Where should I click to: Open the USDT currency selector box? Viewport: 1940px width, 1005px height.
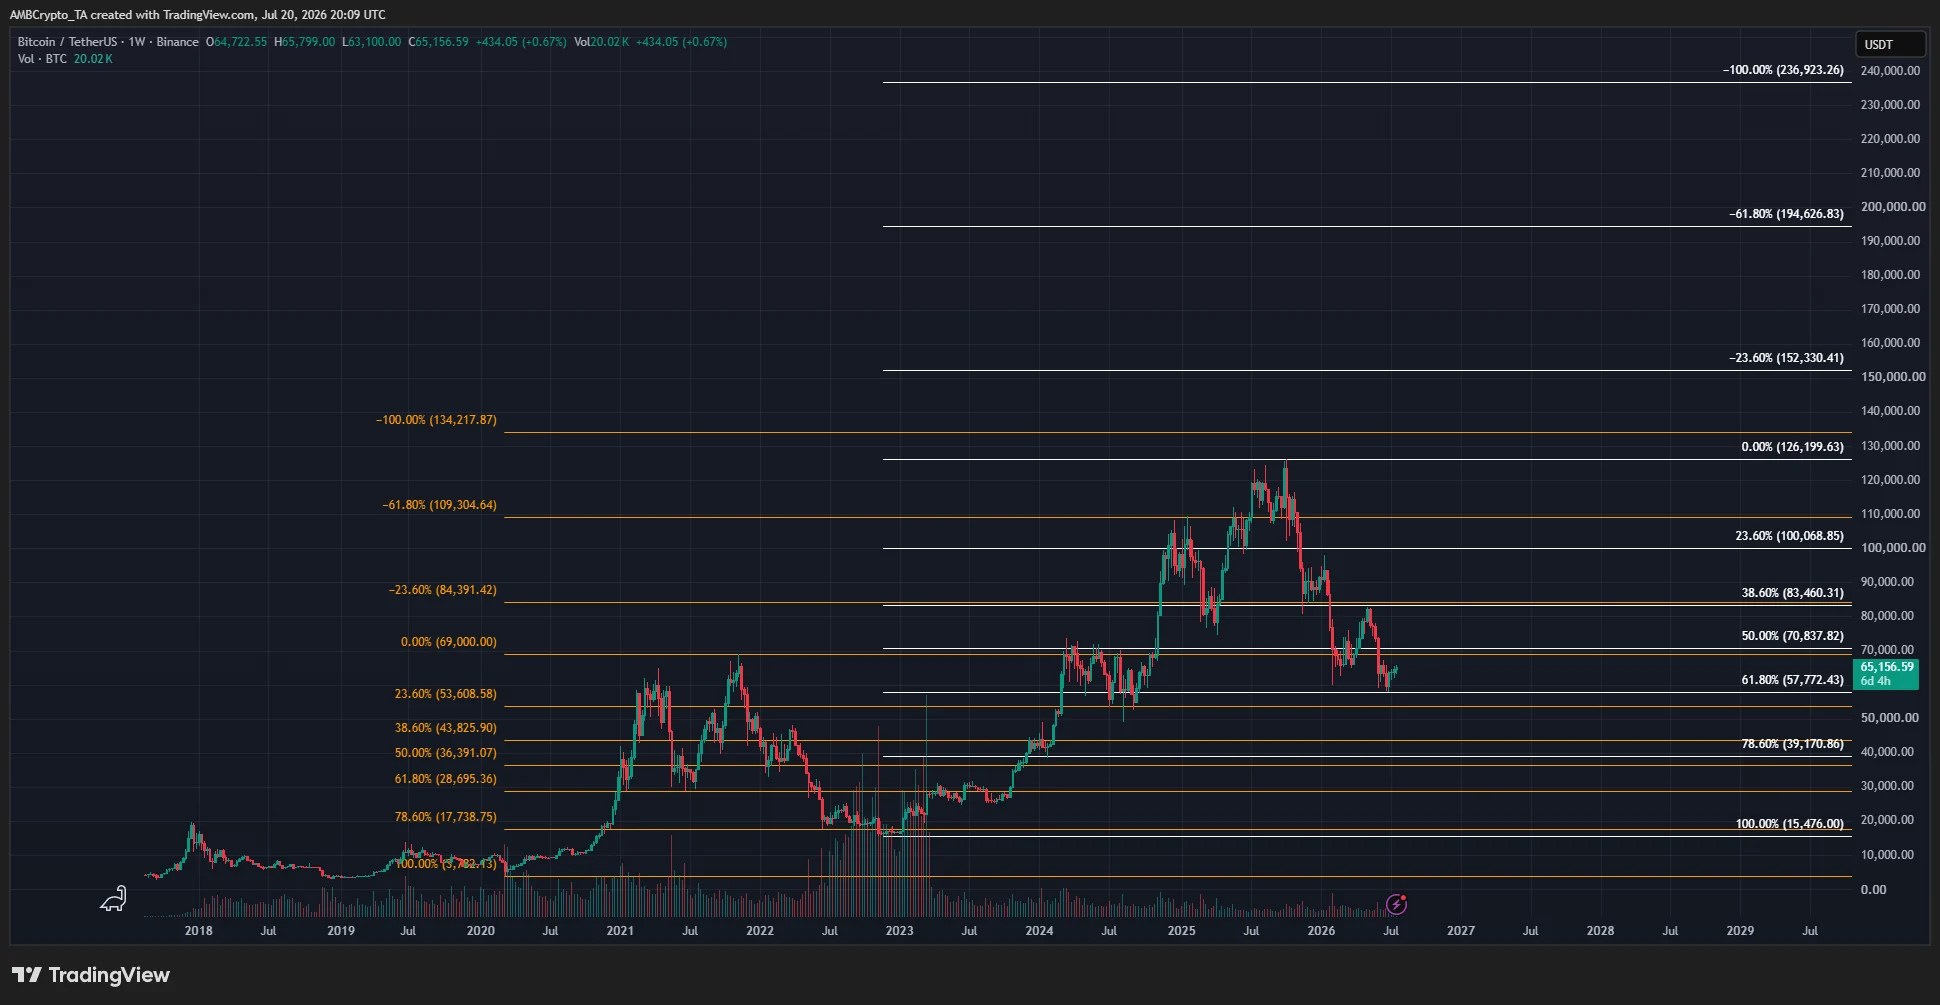pyautogui.click(x=1890, y=44)
